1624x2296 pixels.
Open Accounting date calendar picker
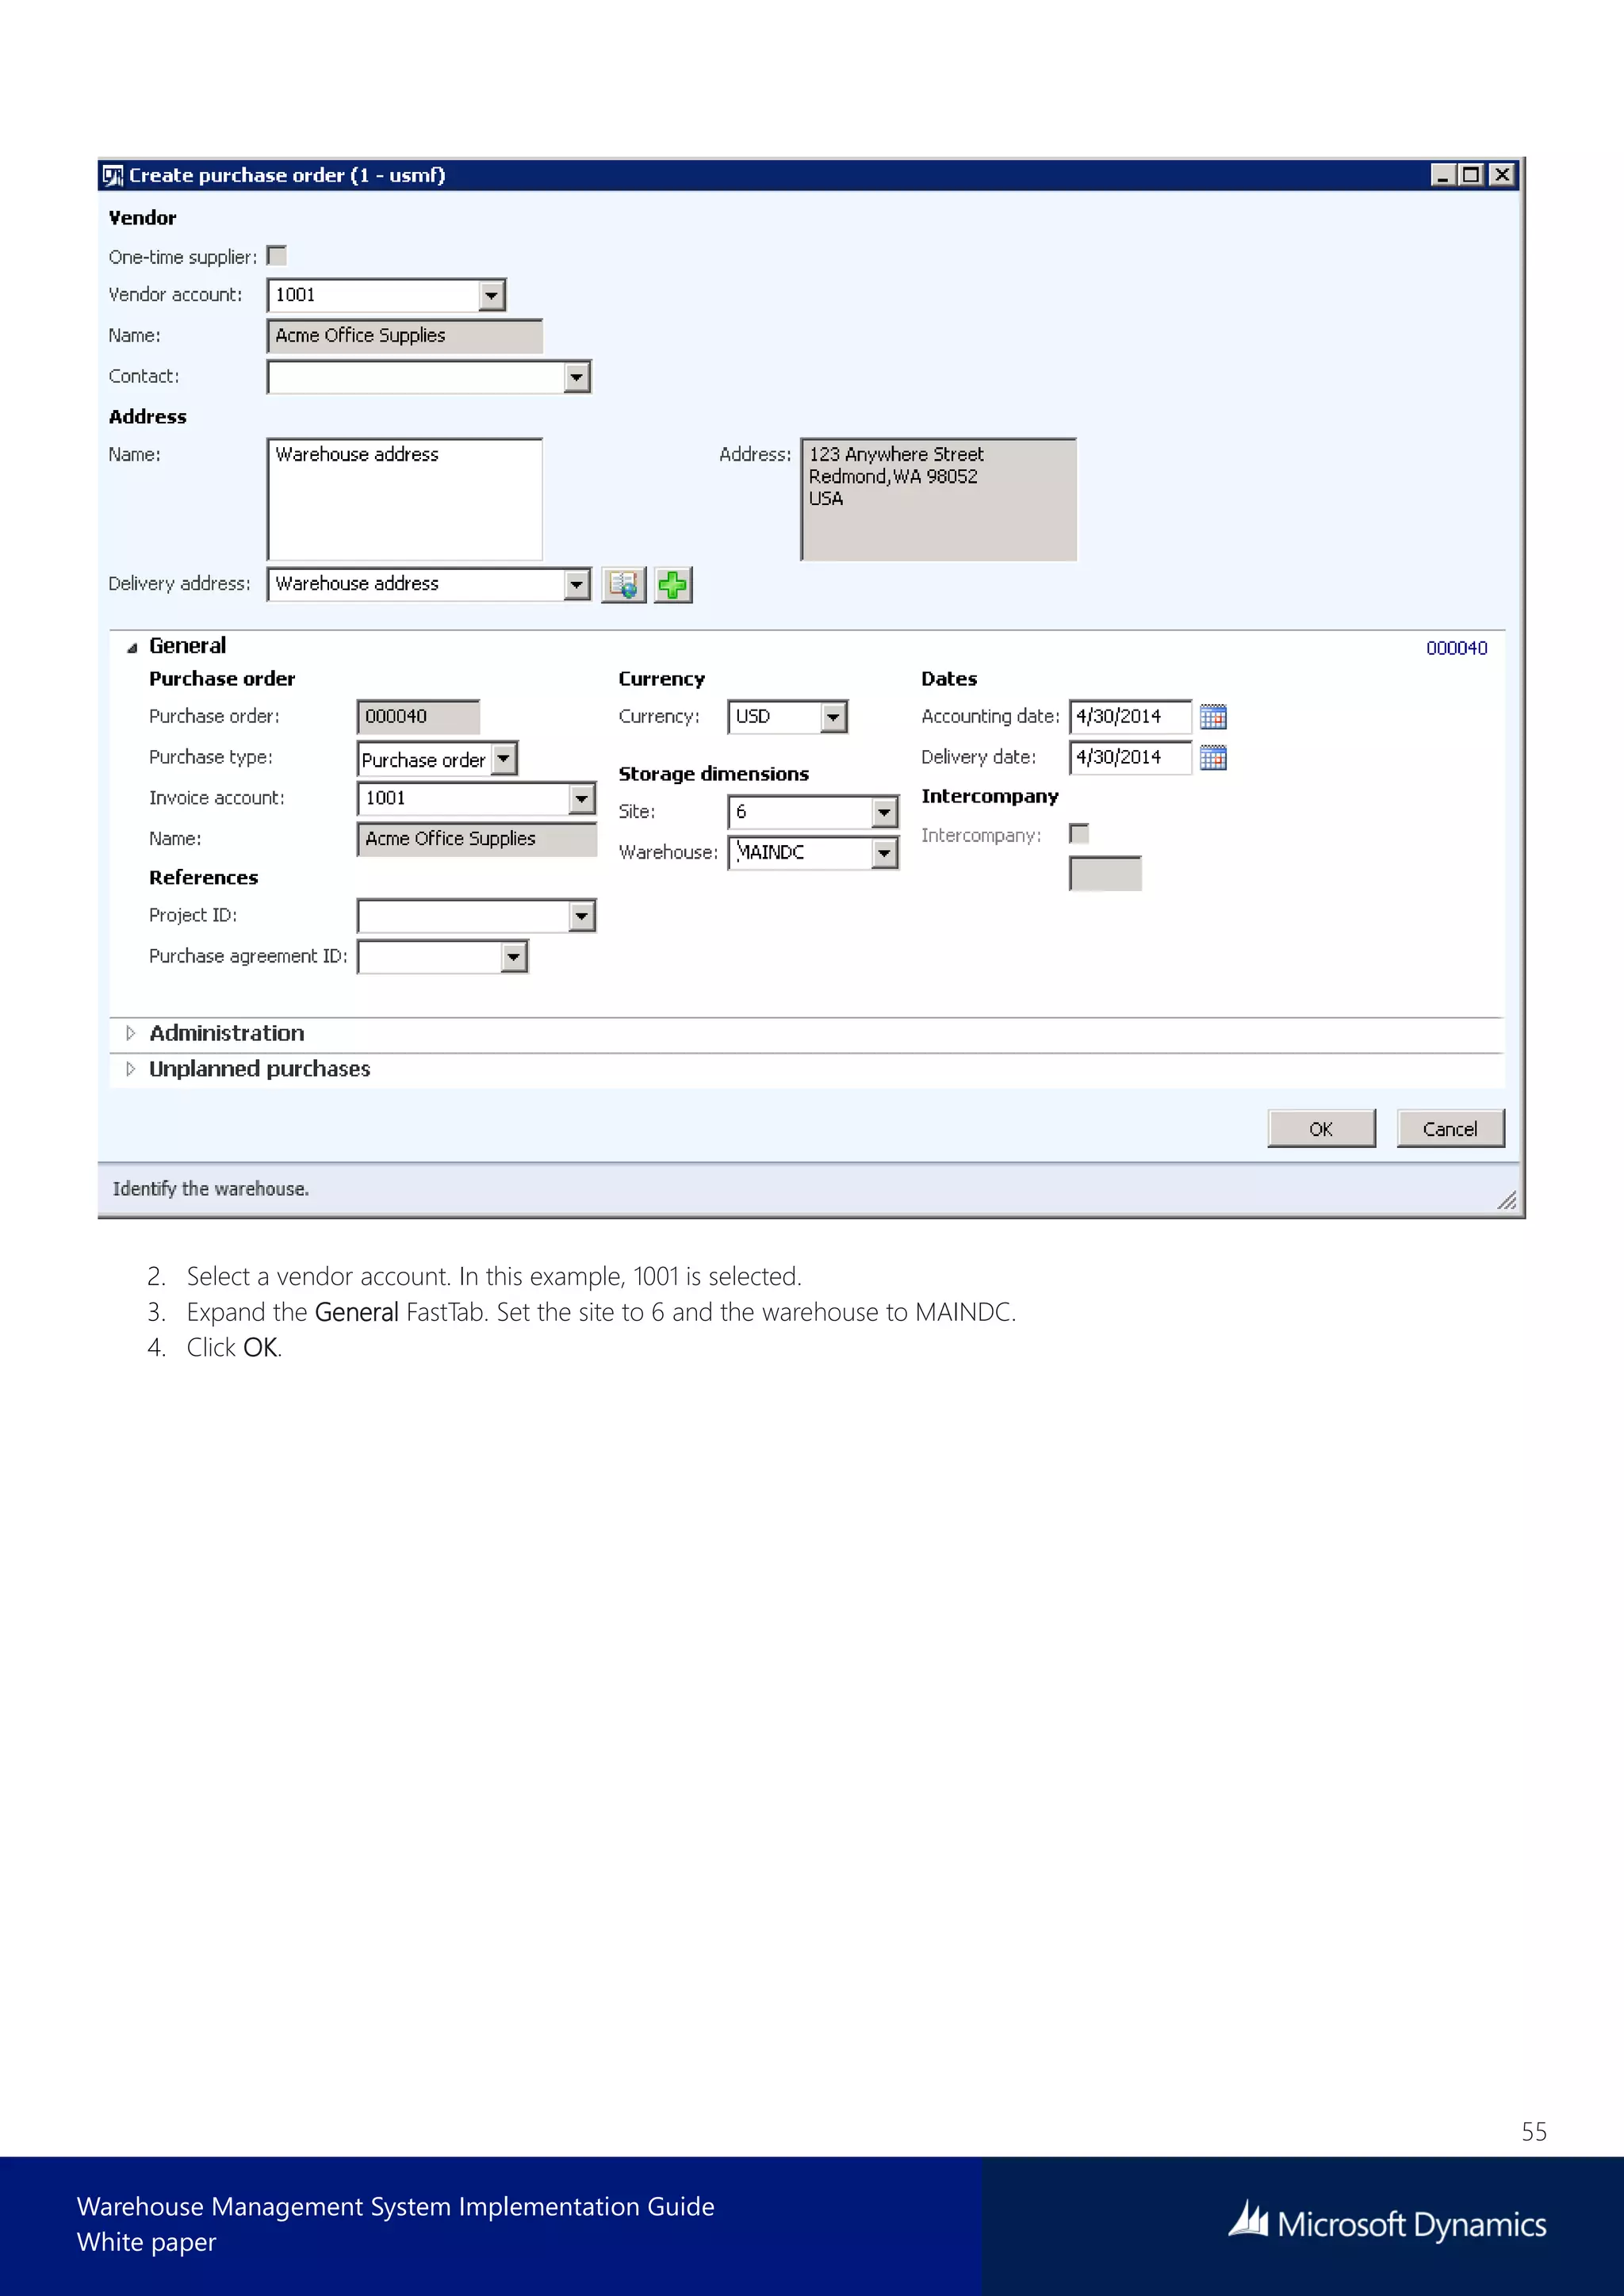pyautogui.click(x=1213, y=717)
